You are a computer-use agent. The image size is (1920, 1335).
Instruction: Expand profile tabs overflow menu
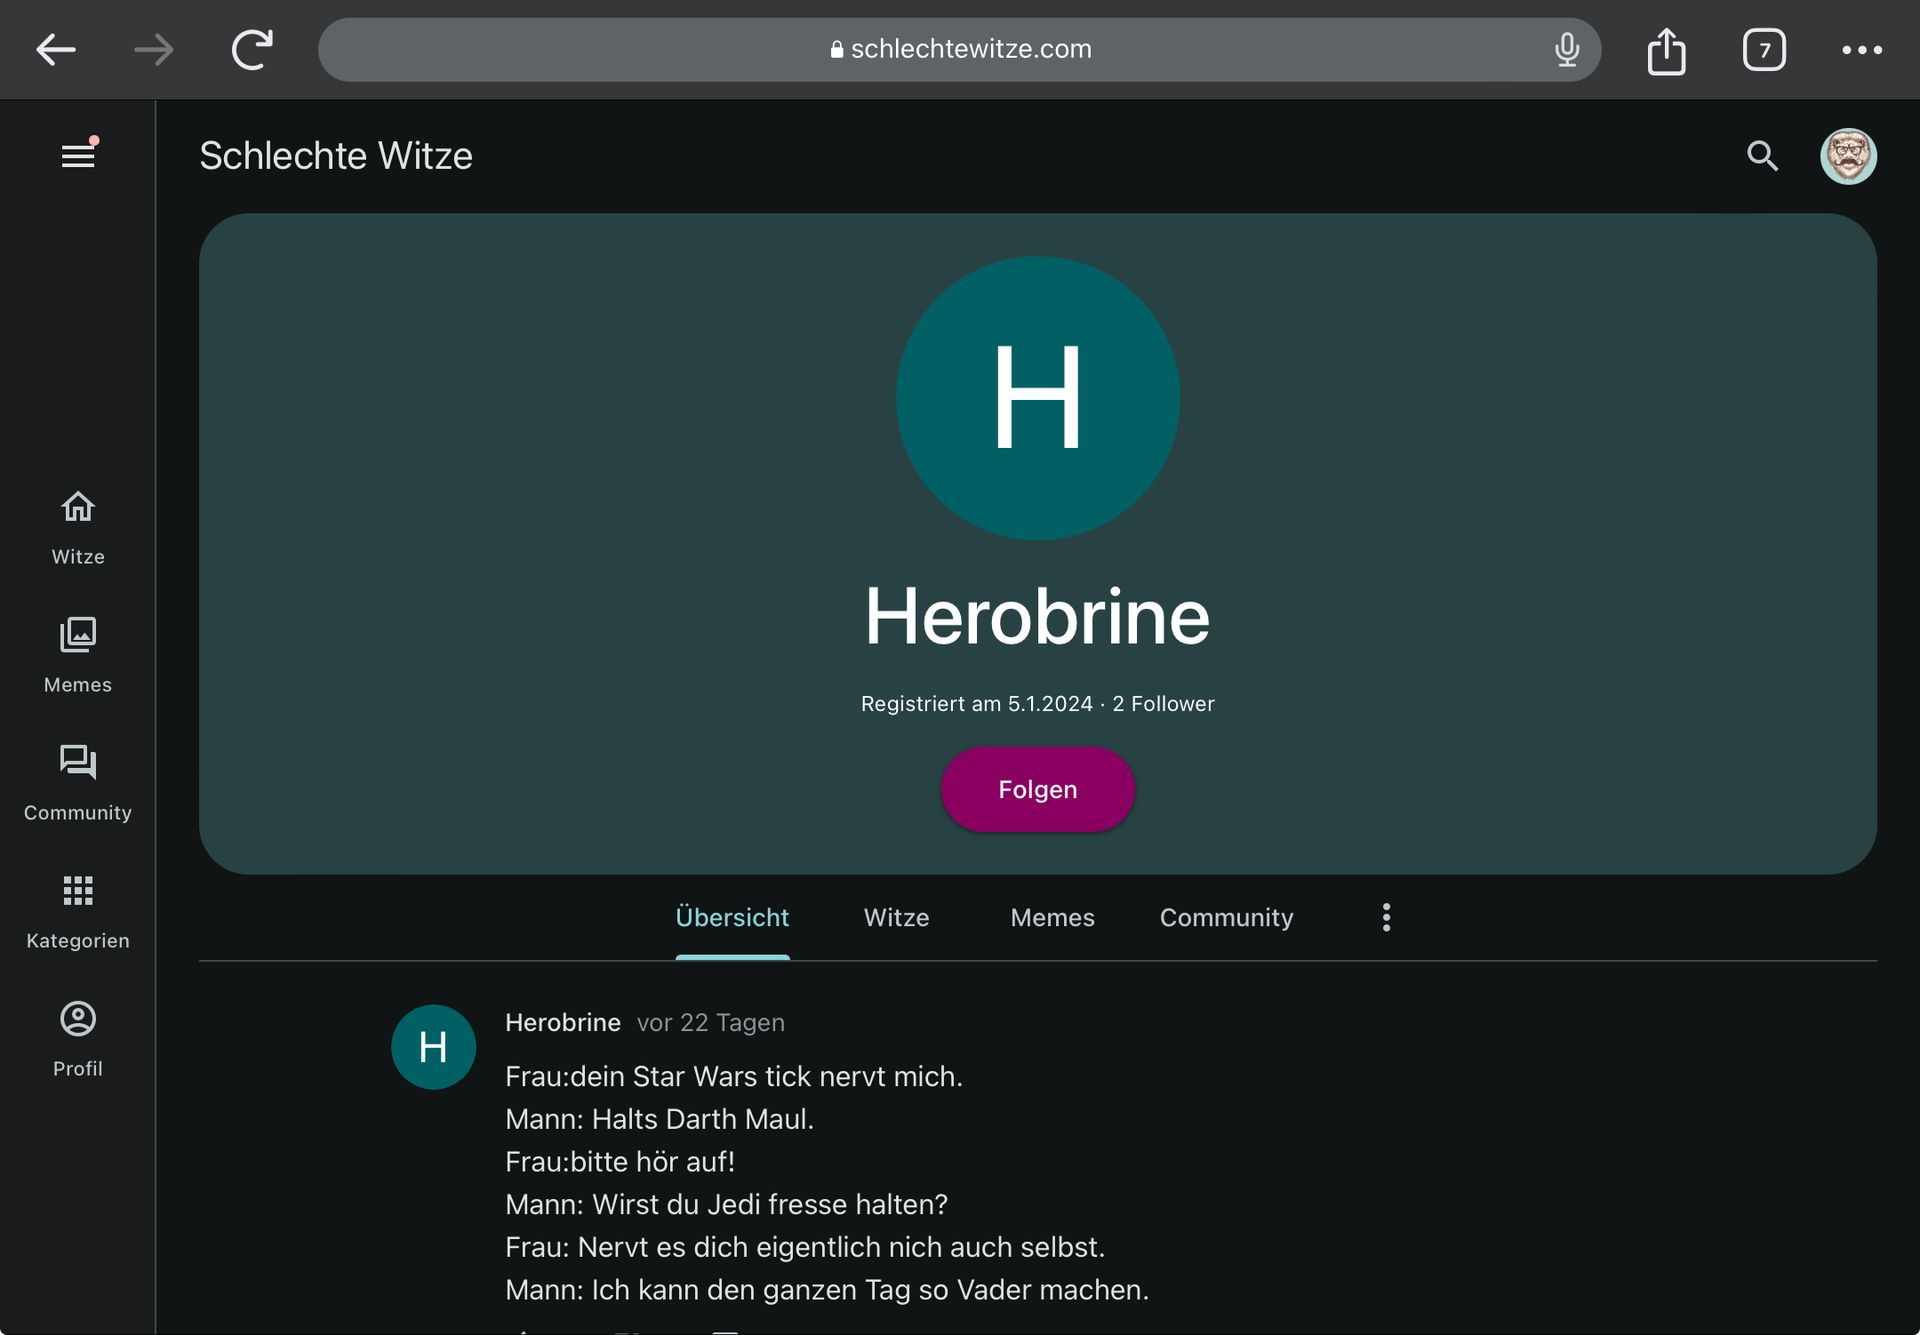1386,917
